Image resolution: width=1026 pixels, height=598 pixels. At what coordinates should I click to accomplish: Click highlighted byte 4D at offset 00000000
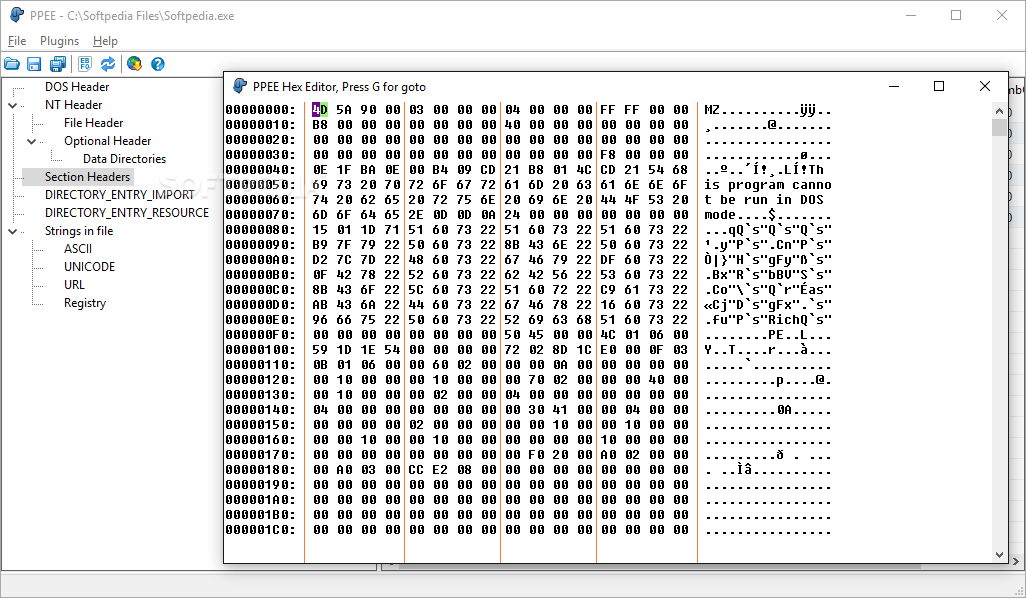point(320,110)
